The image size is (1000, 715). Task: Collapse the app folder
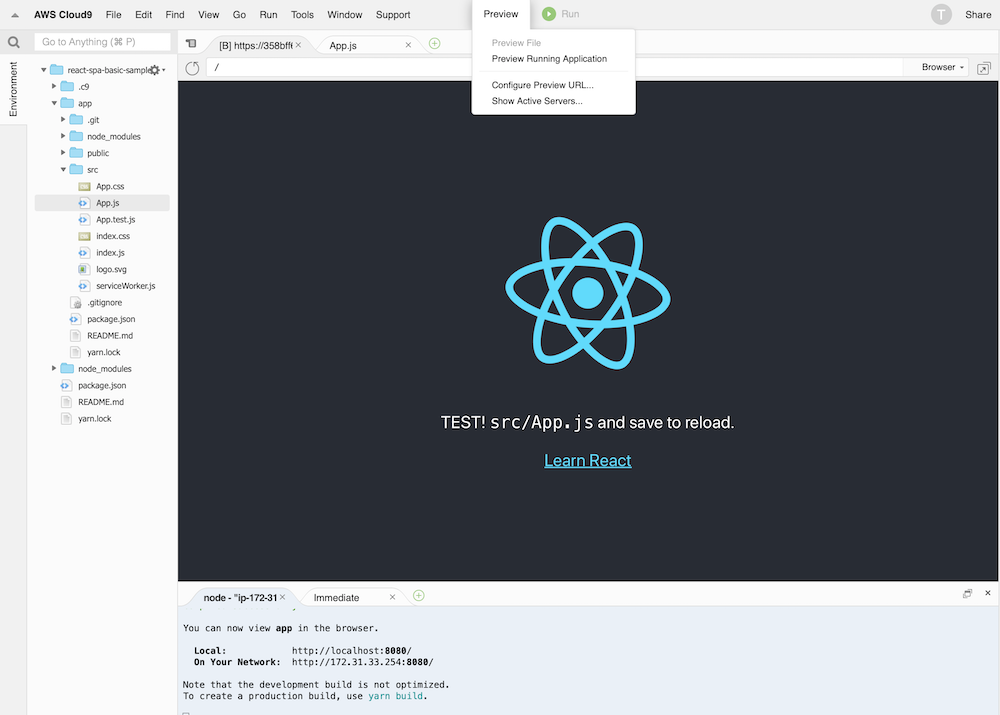[54, 103]
